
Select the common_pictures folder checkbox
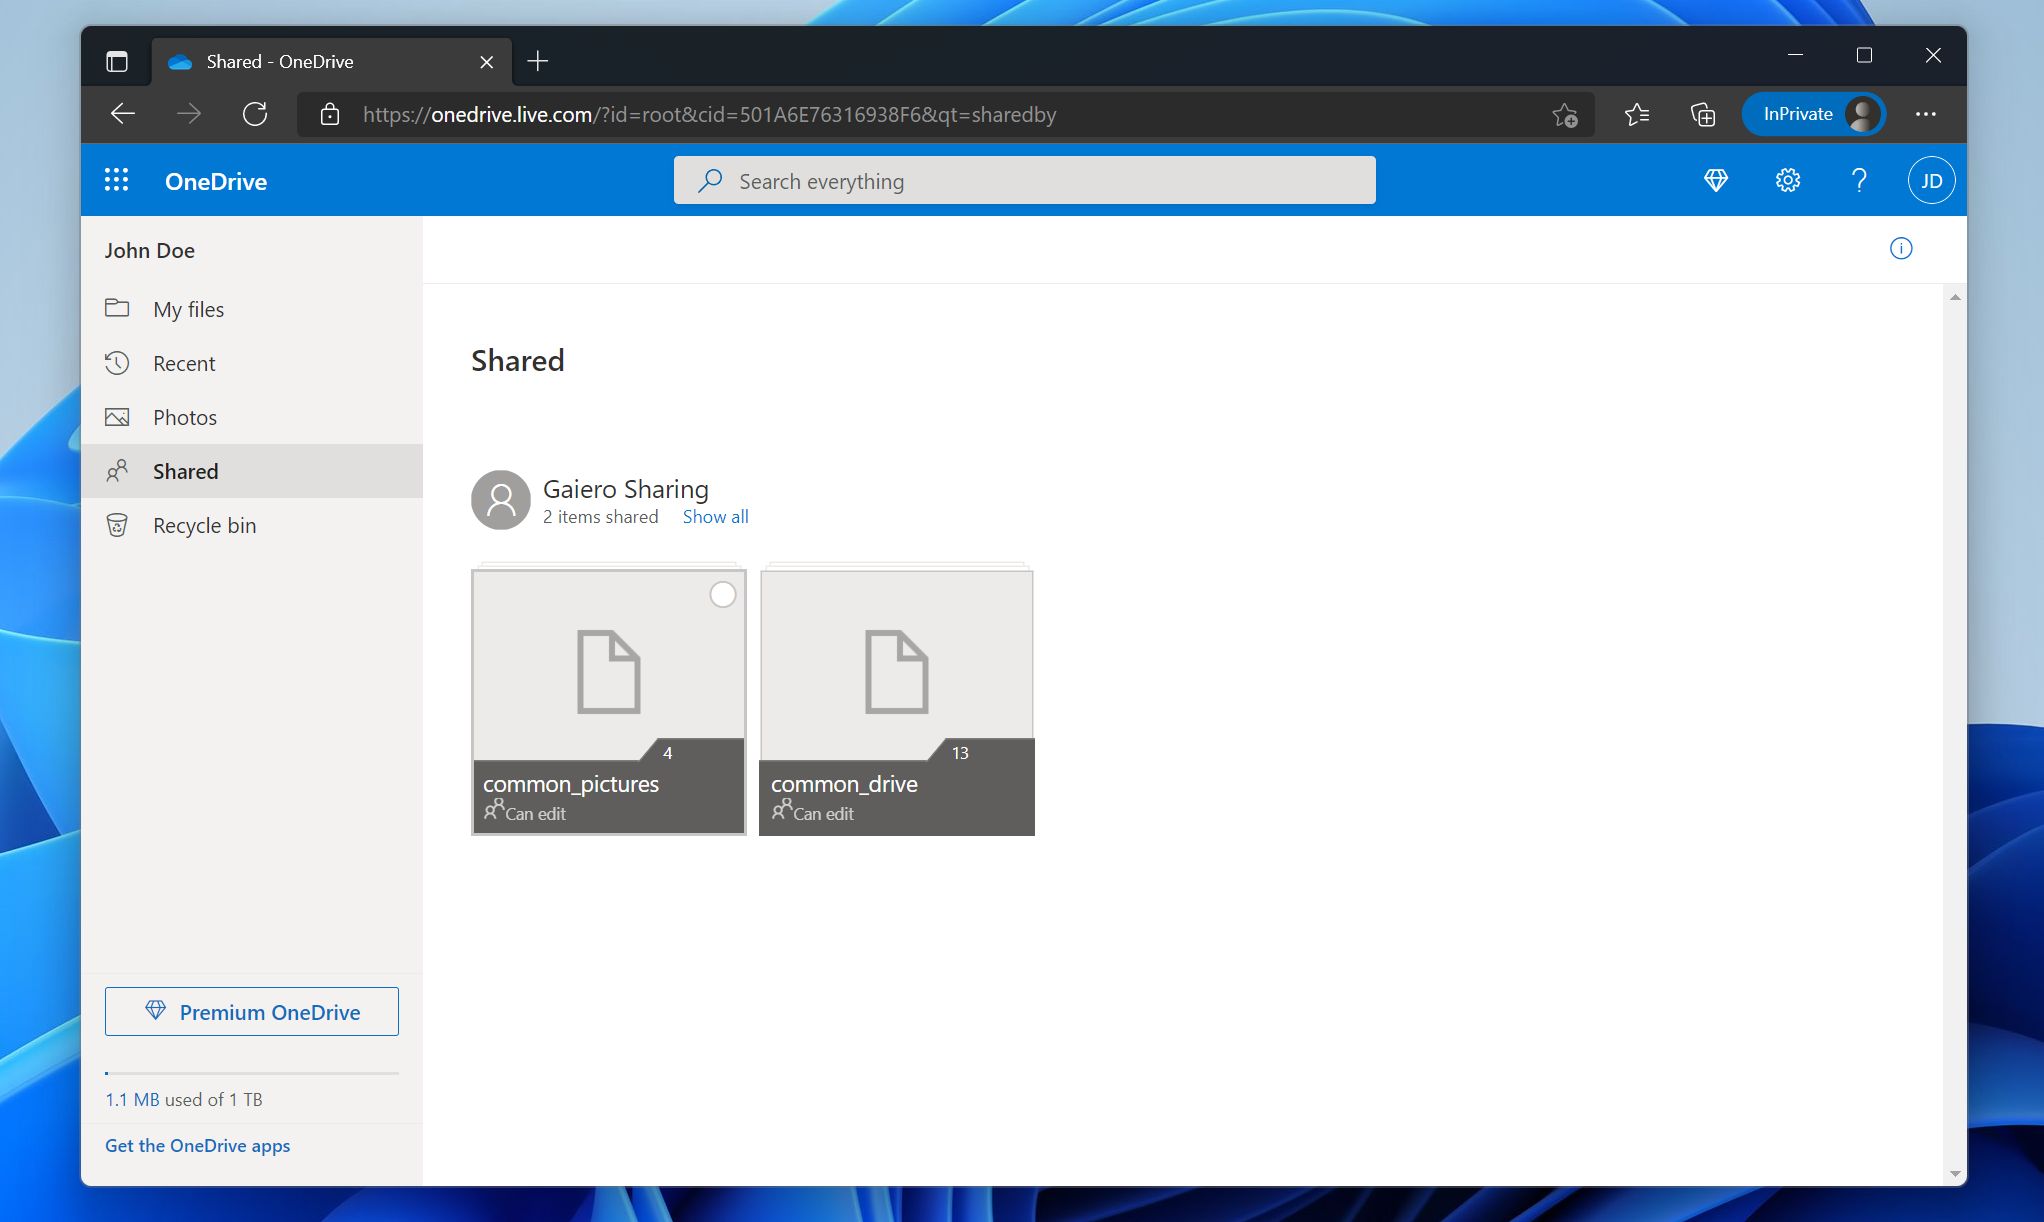(722, 594)
